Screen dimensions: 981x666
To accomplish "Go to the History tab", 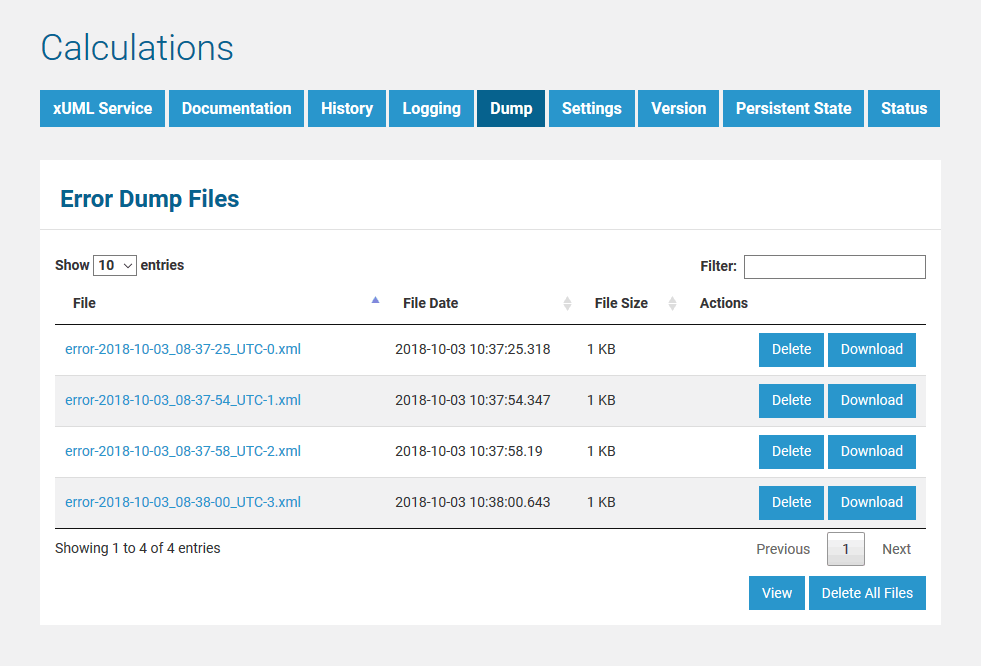I will click(347, 109).
